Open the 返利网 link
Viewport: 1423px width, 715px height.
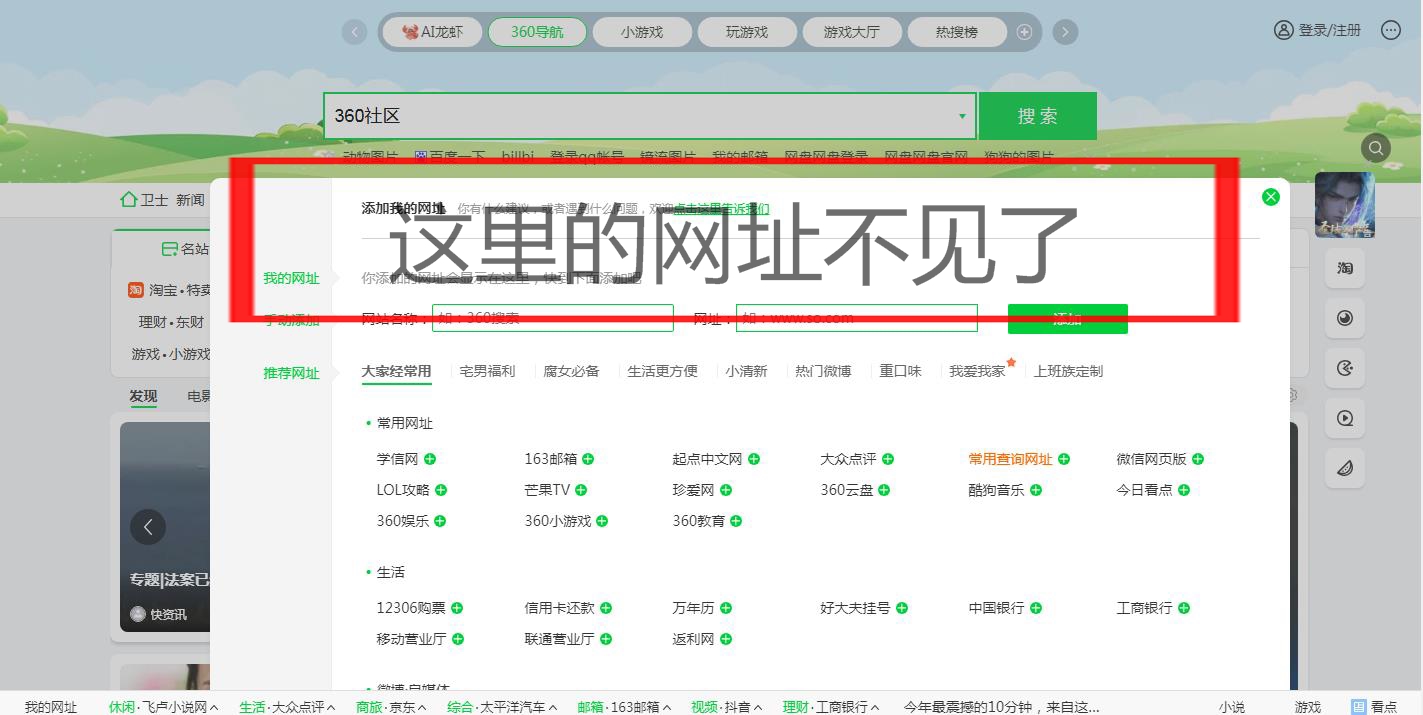point(693,639)
